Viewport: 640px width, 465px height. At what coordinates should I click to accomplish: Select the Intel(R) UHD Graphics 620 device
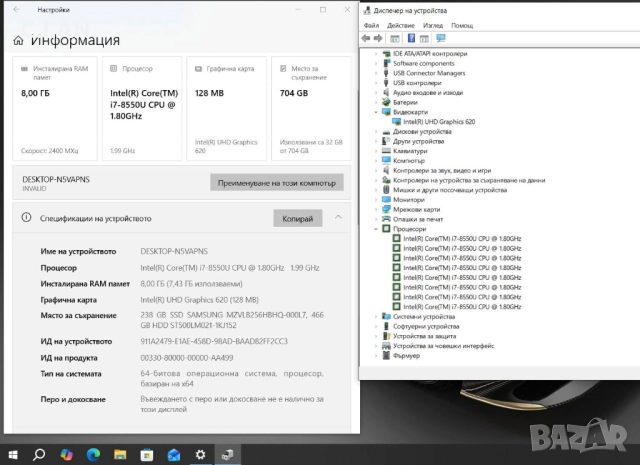point(439,122)
